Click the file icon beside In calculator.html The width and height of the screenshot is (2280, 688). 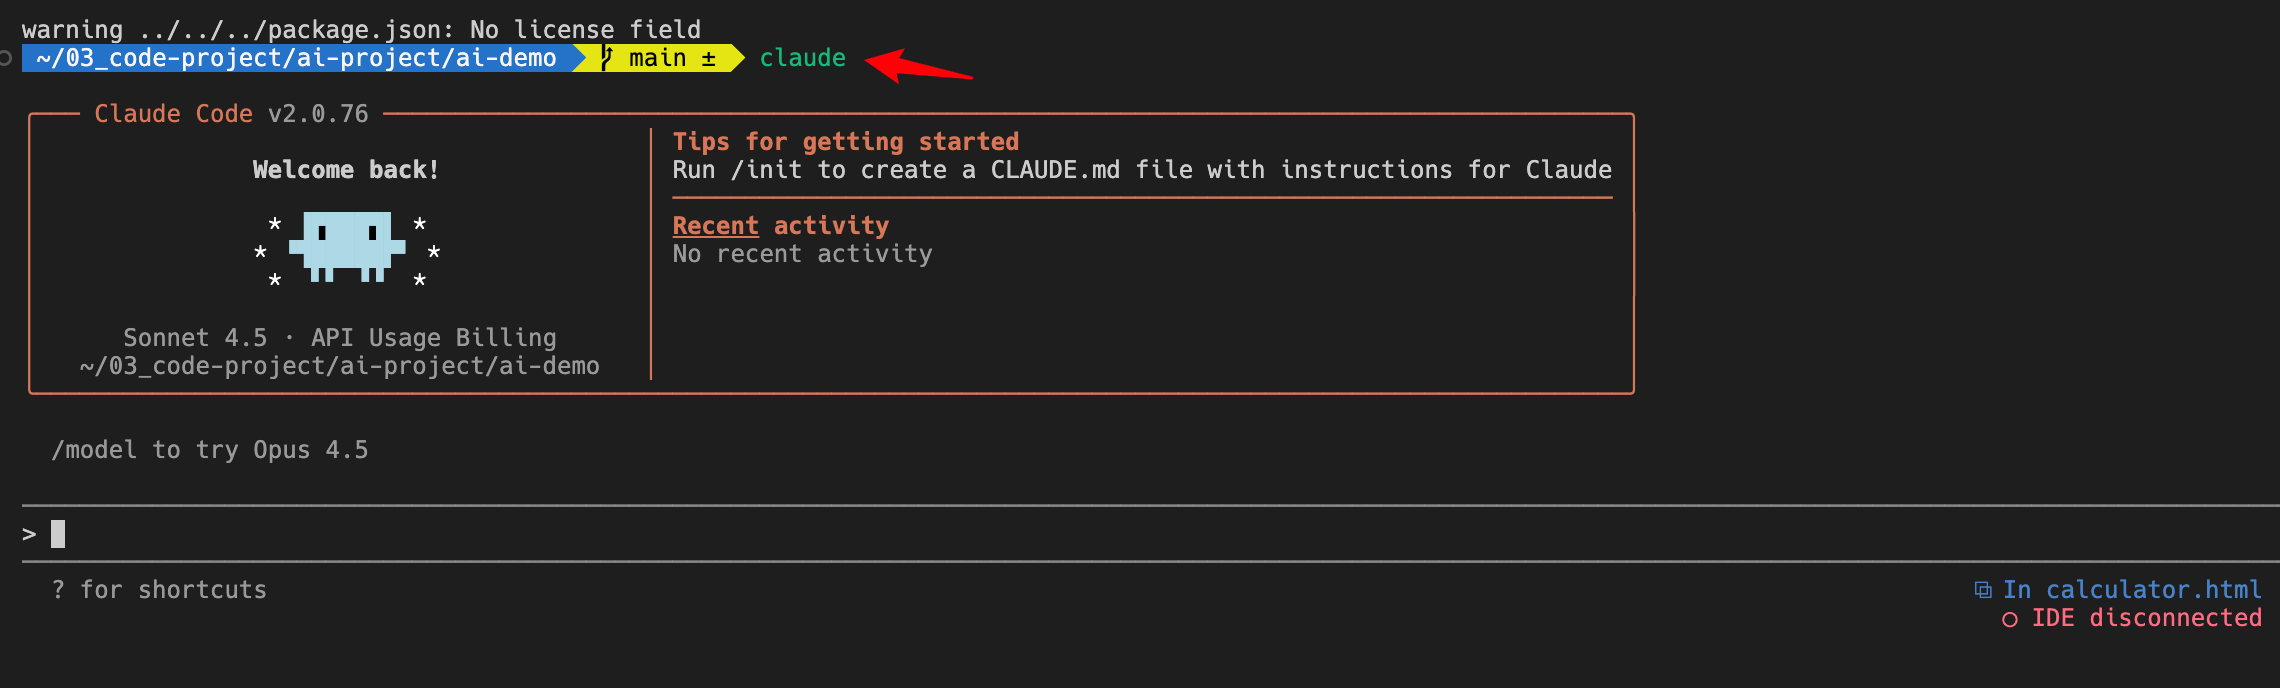tap(1982, 590)
